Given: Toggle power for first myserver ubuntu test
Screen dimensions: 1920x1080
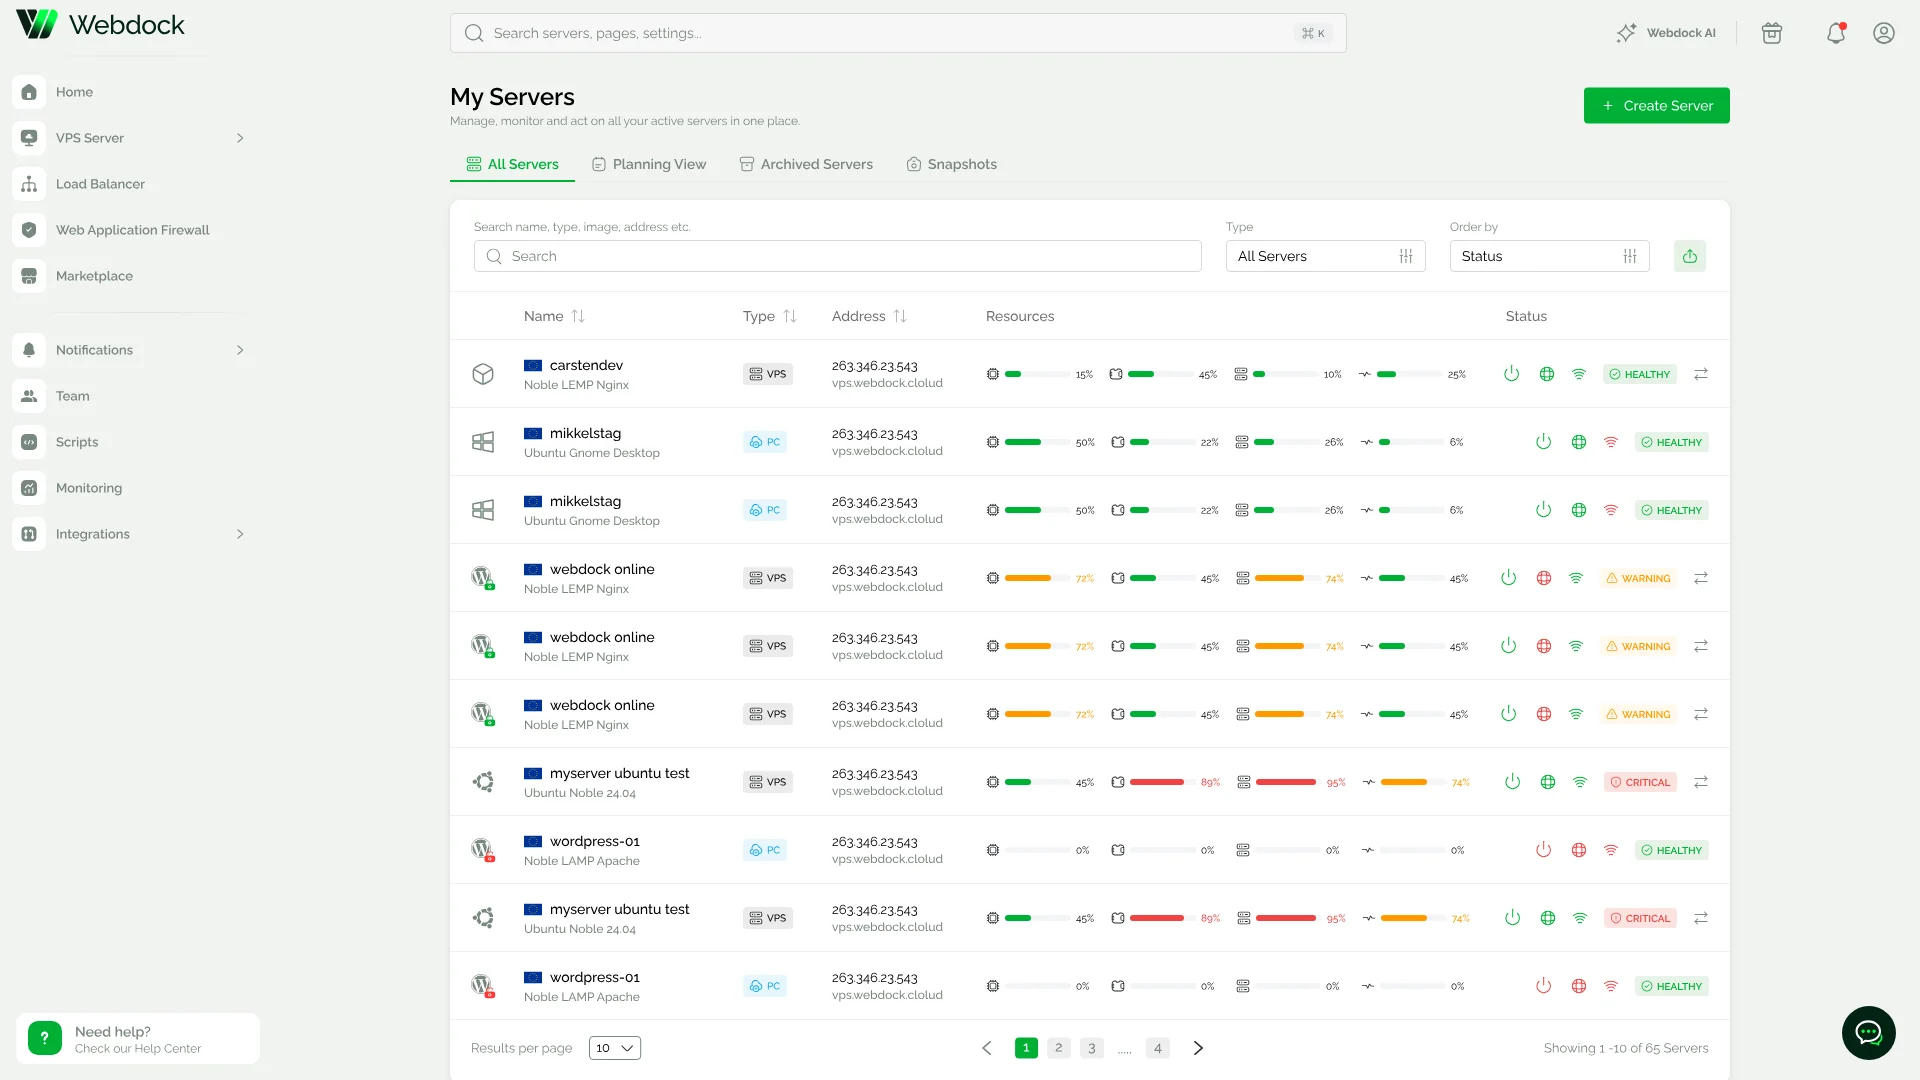Looking at the screenshot, I should [x=1512, y=782].
